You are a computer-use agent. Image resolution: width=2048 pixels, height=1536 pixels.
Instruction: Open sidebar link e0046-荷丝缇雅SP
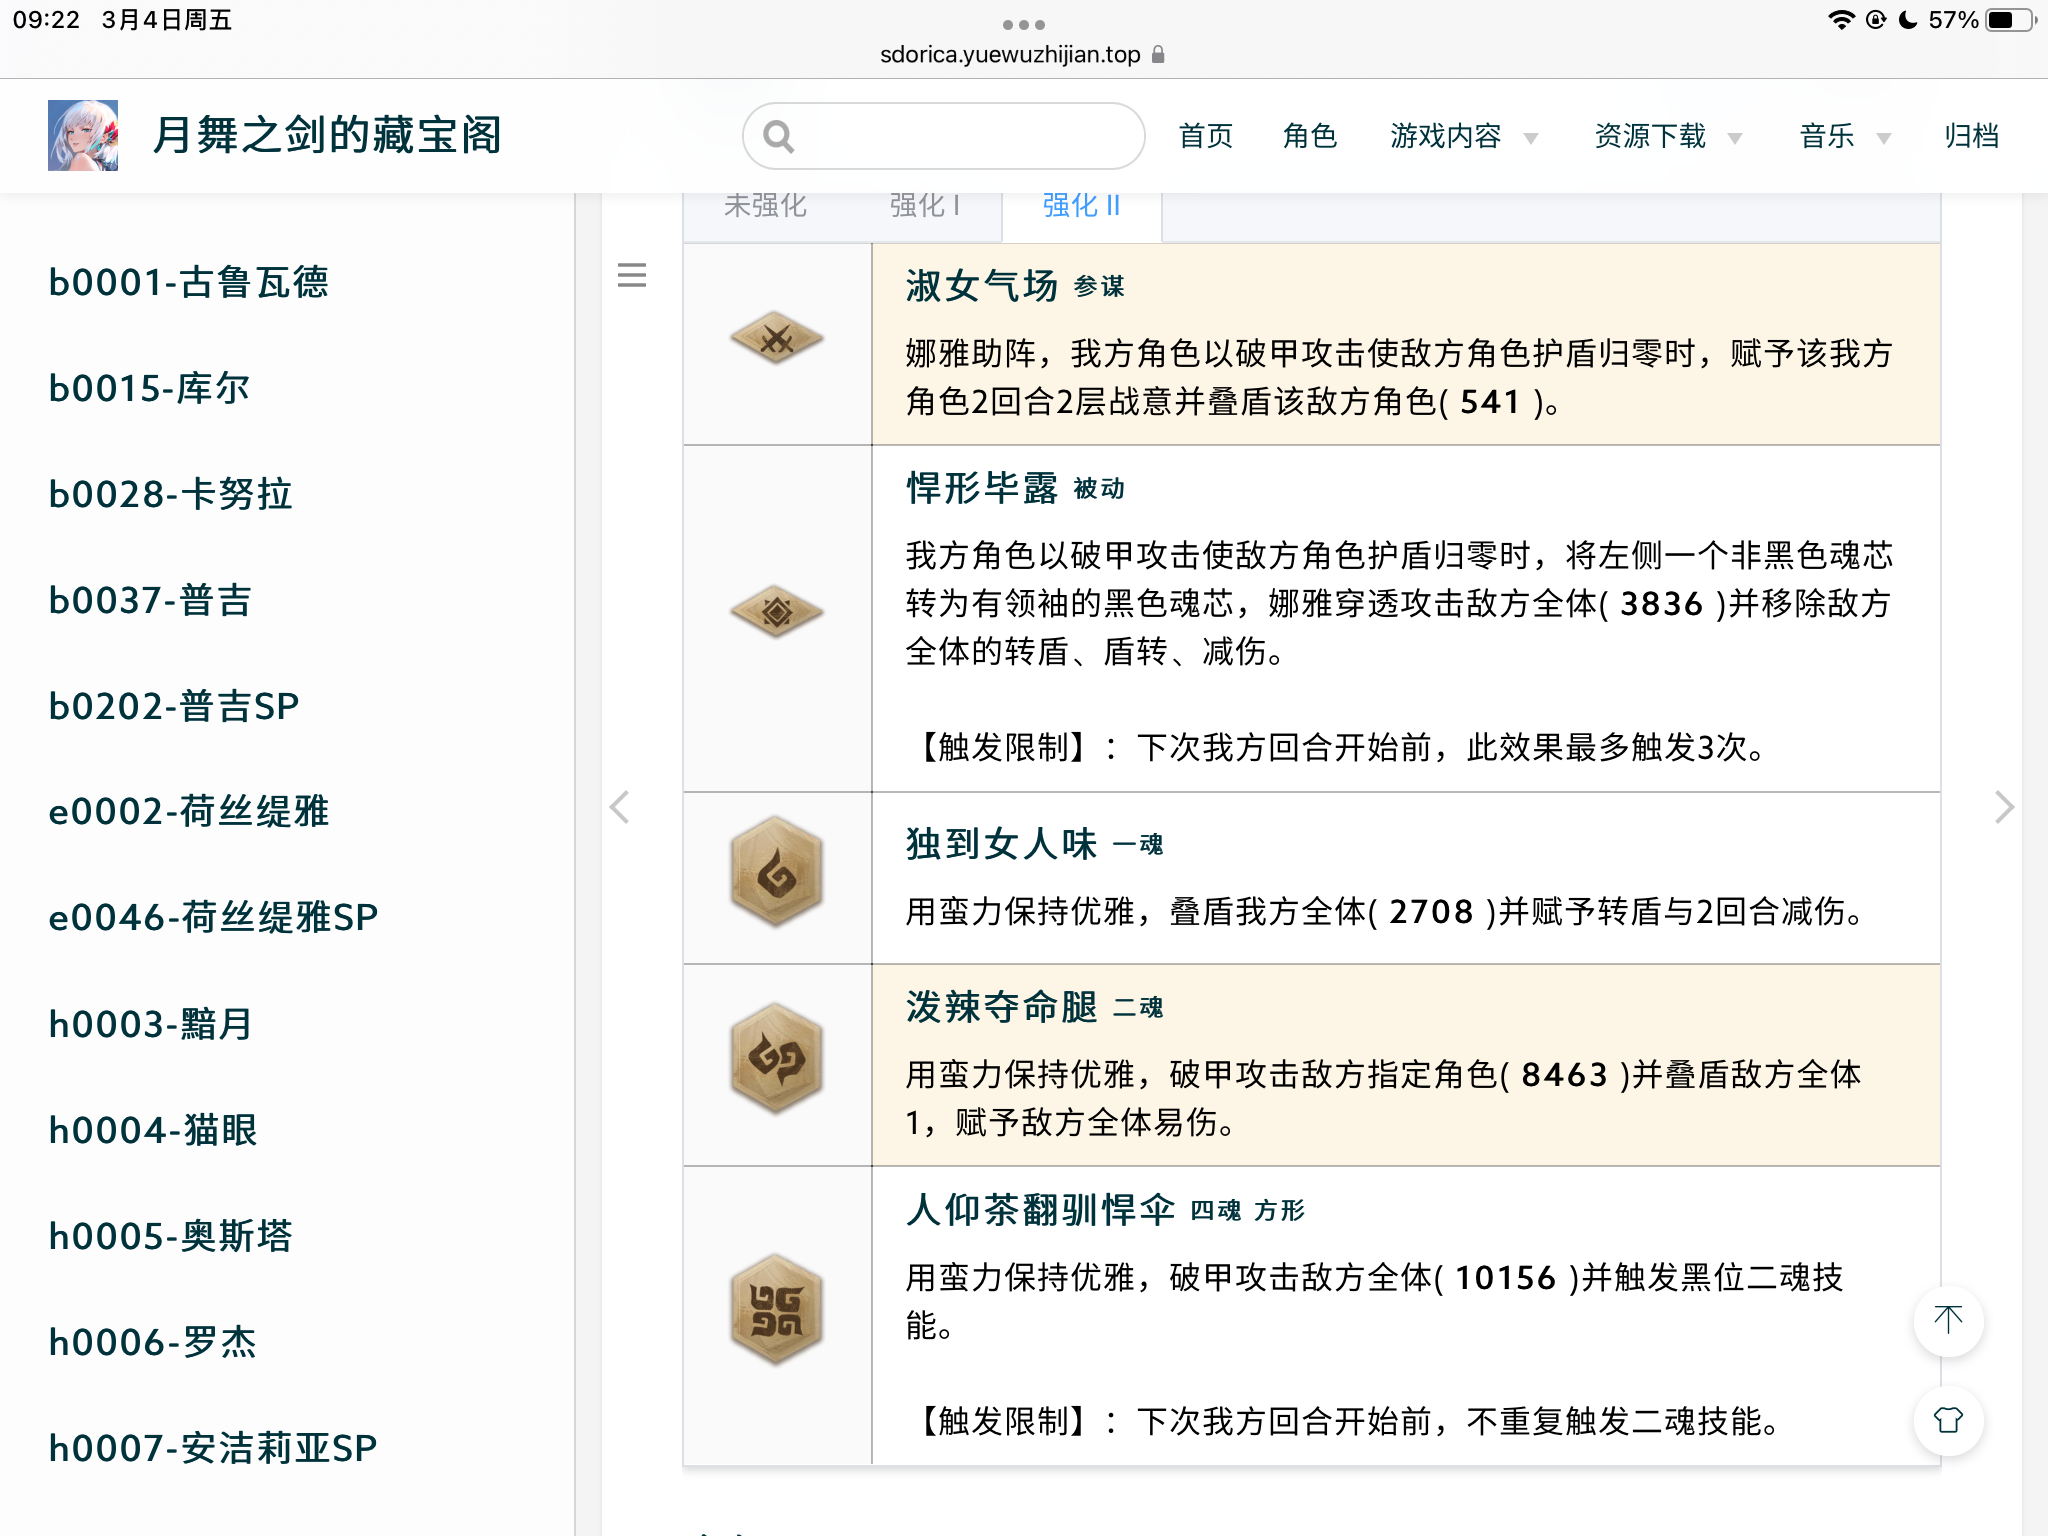click(x=213, y=917)
